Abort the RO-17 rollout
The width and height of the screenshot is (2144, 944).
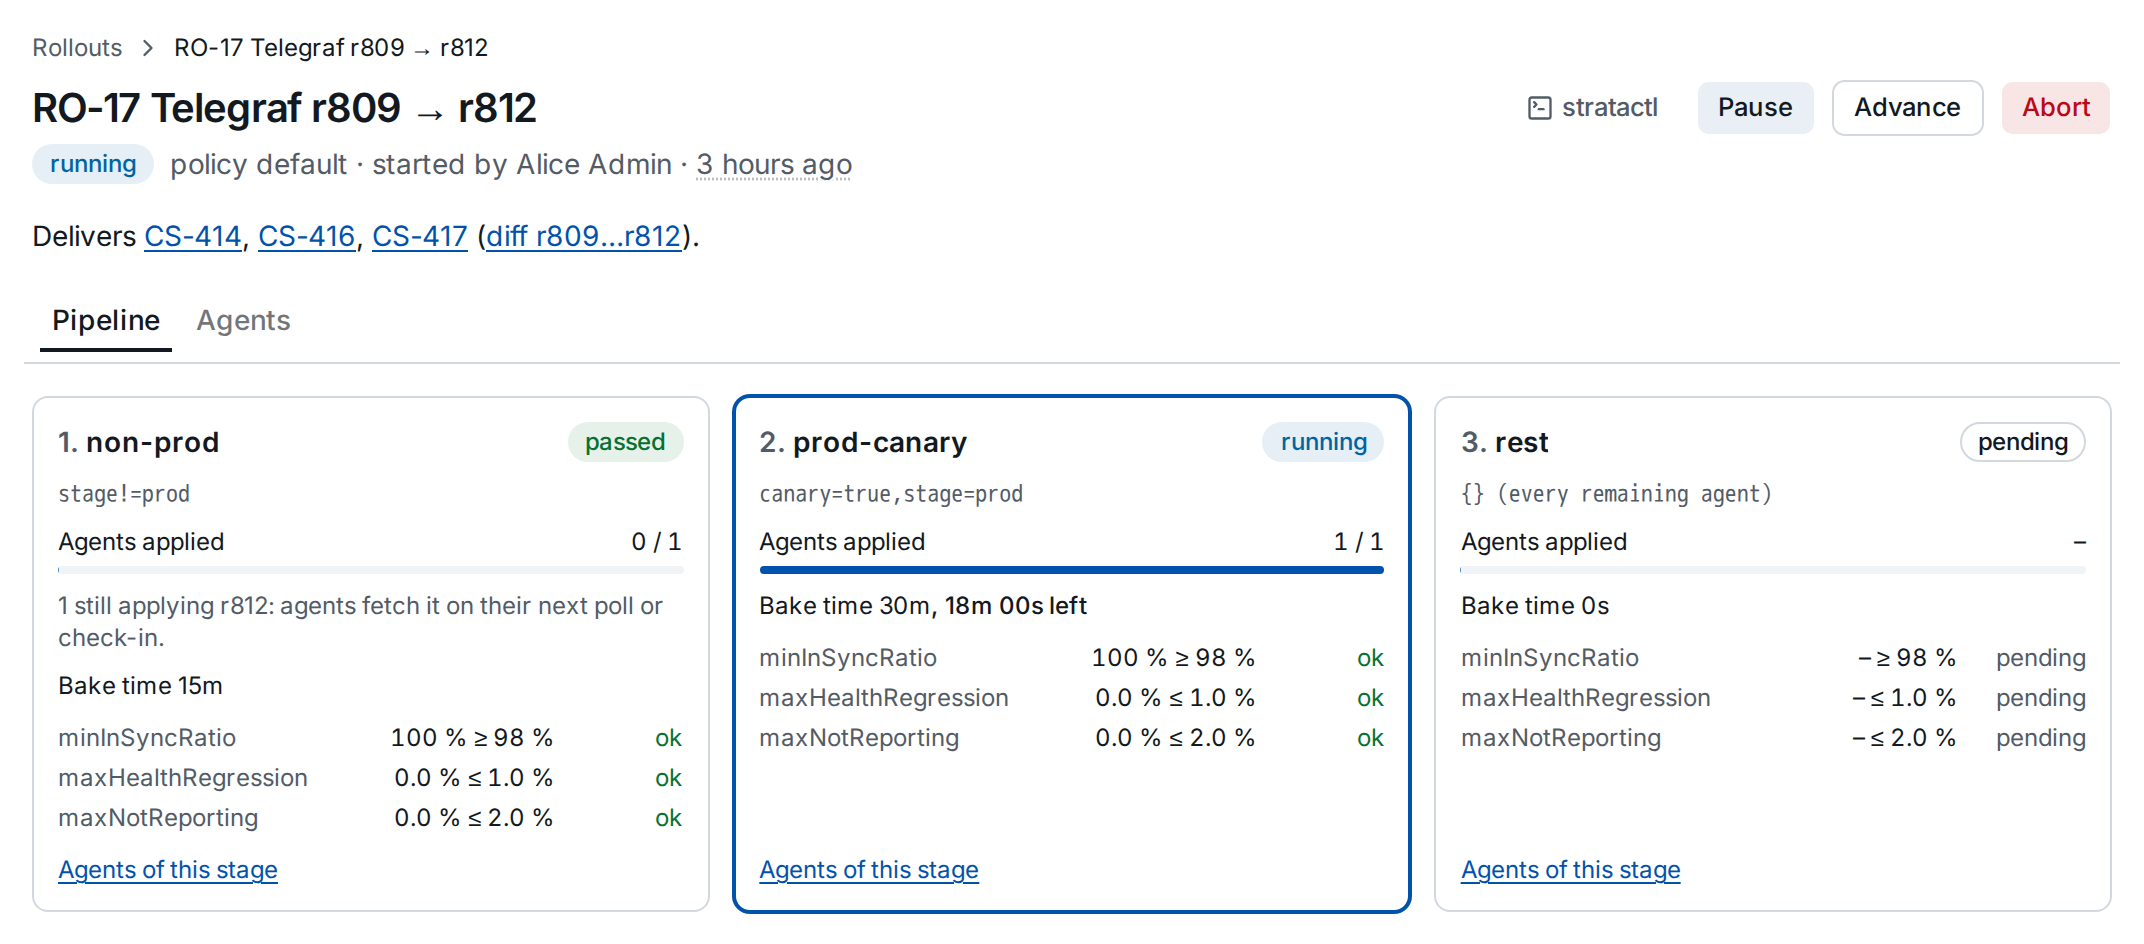coord(2056,108)
